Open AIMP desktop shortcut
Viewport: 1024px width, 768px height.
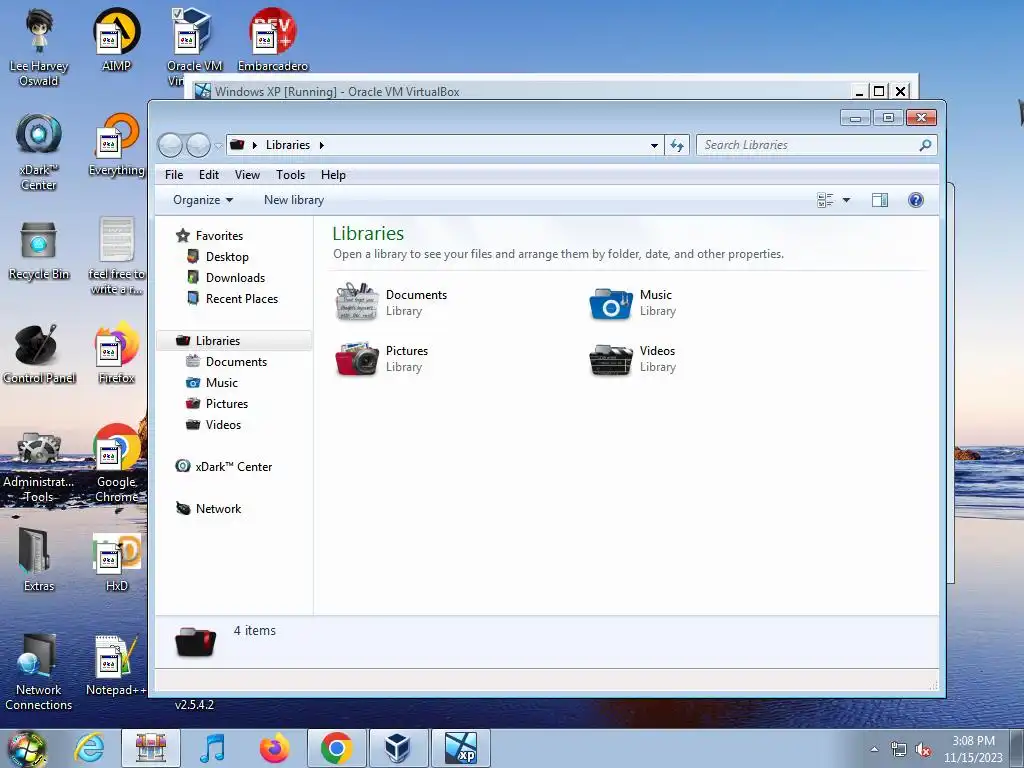[x=116, y=39]
